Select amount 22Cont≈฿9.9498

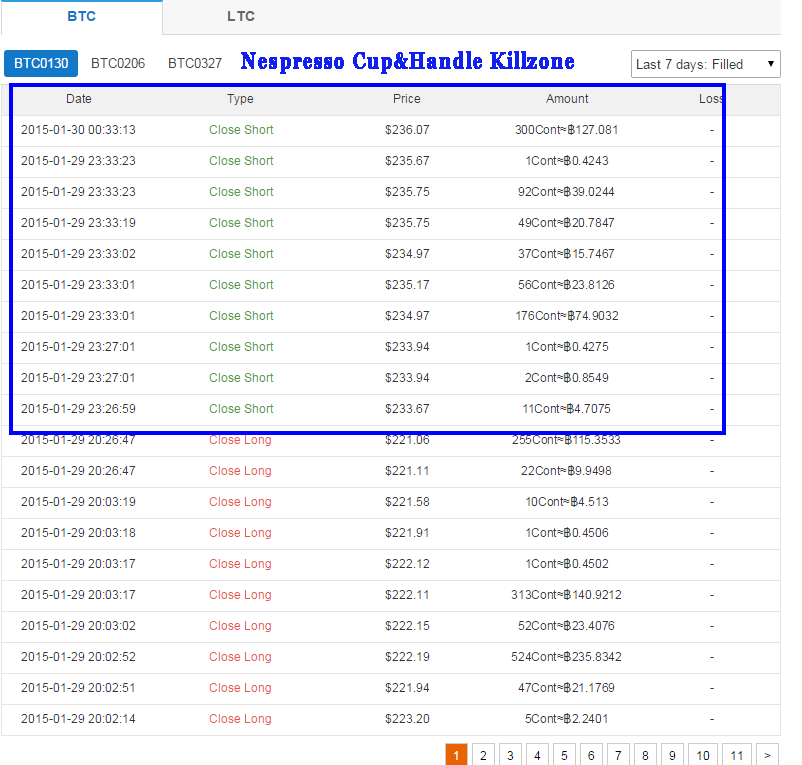coord(567,471)
